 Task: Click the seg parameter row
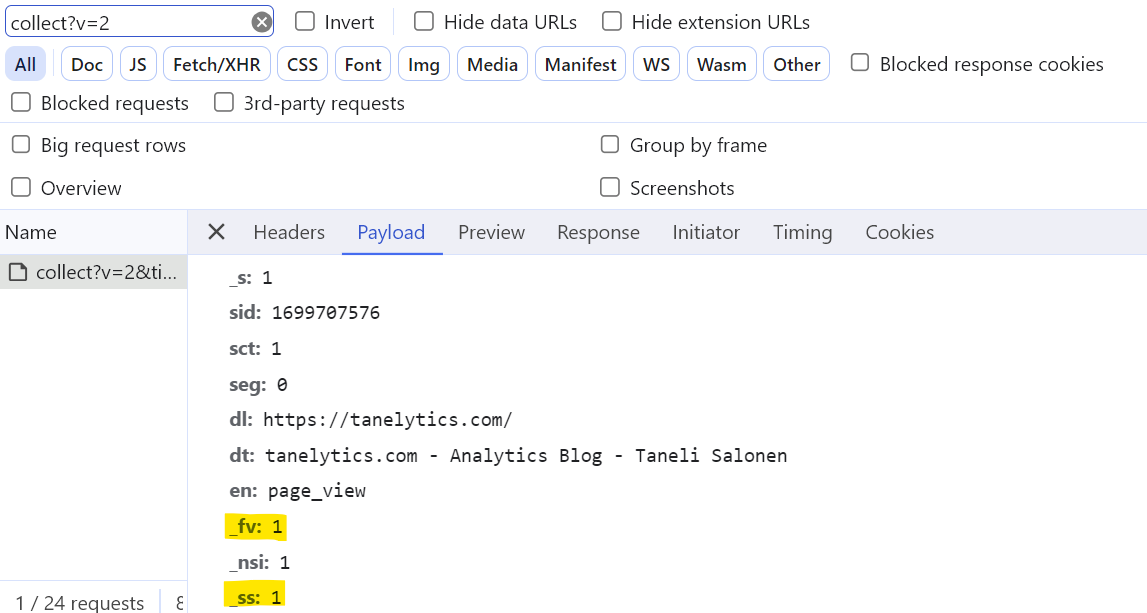point(258,385)
